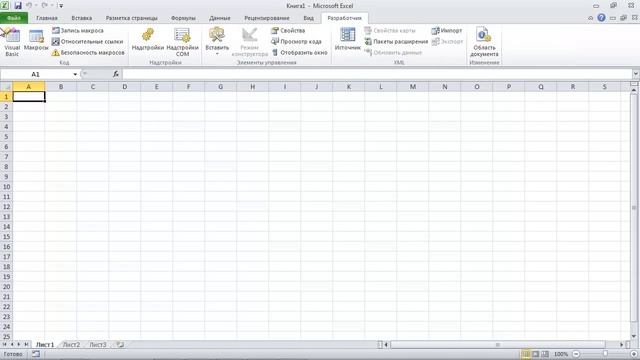Save workbook from quick access toolbar
This screenshot has height=360, width=640.
click(18, 6)
